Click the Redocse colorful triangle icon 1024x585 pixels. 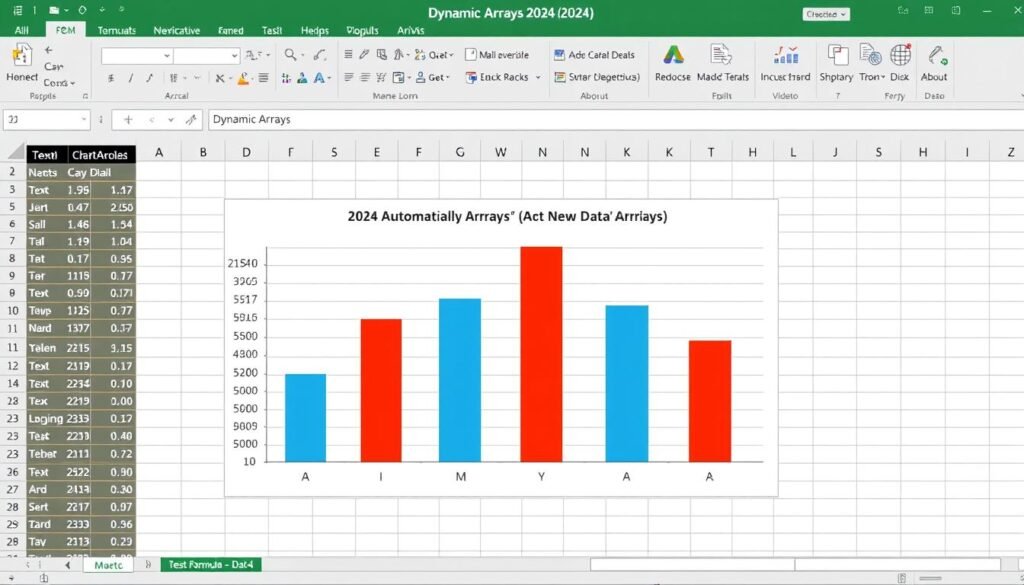click(x=673, y=55)
